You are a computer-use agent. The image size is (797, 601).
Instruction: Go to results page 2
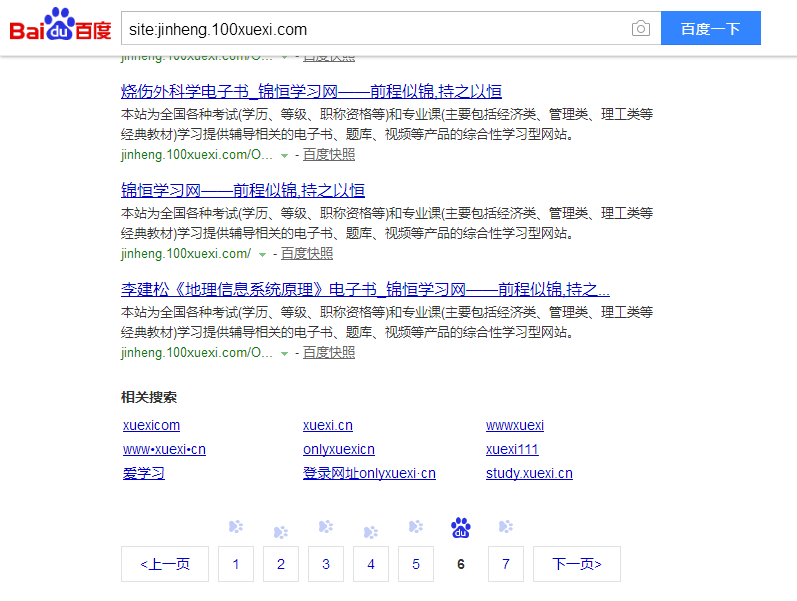281,564
